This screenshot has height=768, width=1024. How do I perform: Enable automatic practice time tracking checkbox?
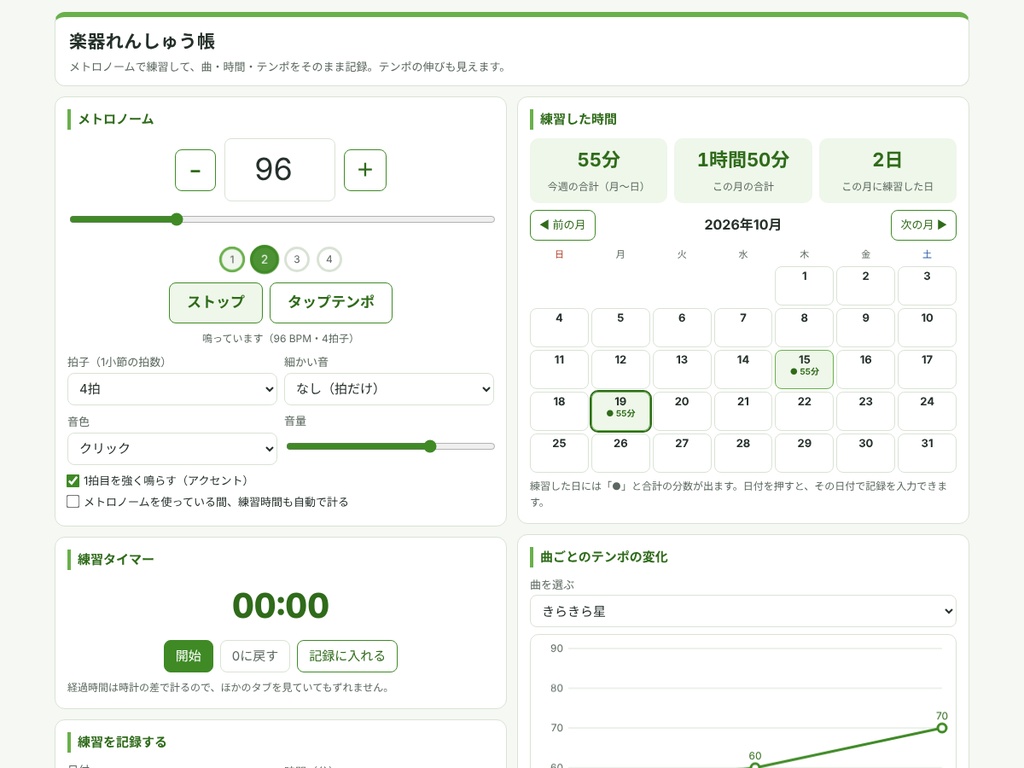(x=73, y=502)
